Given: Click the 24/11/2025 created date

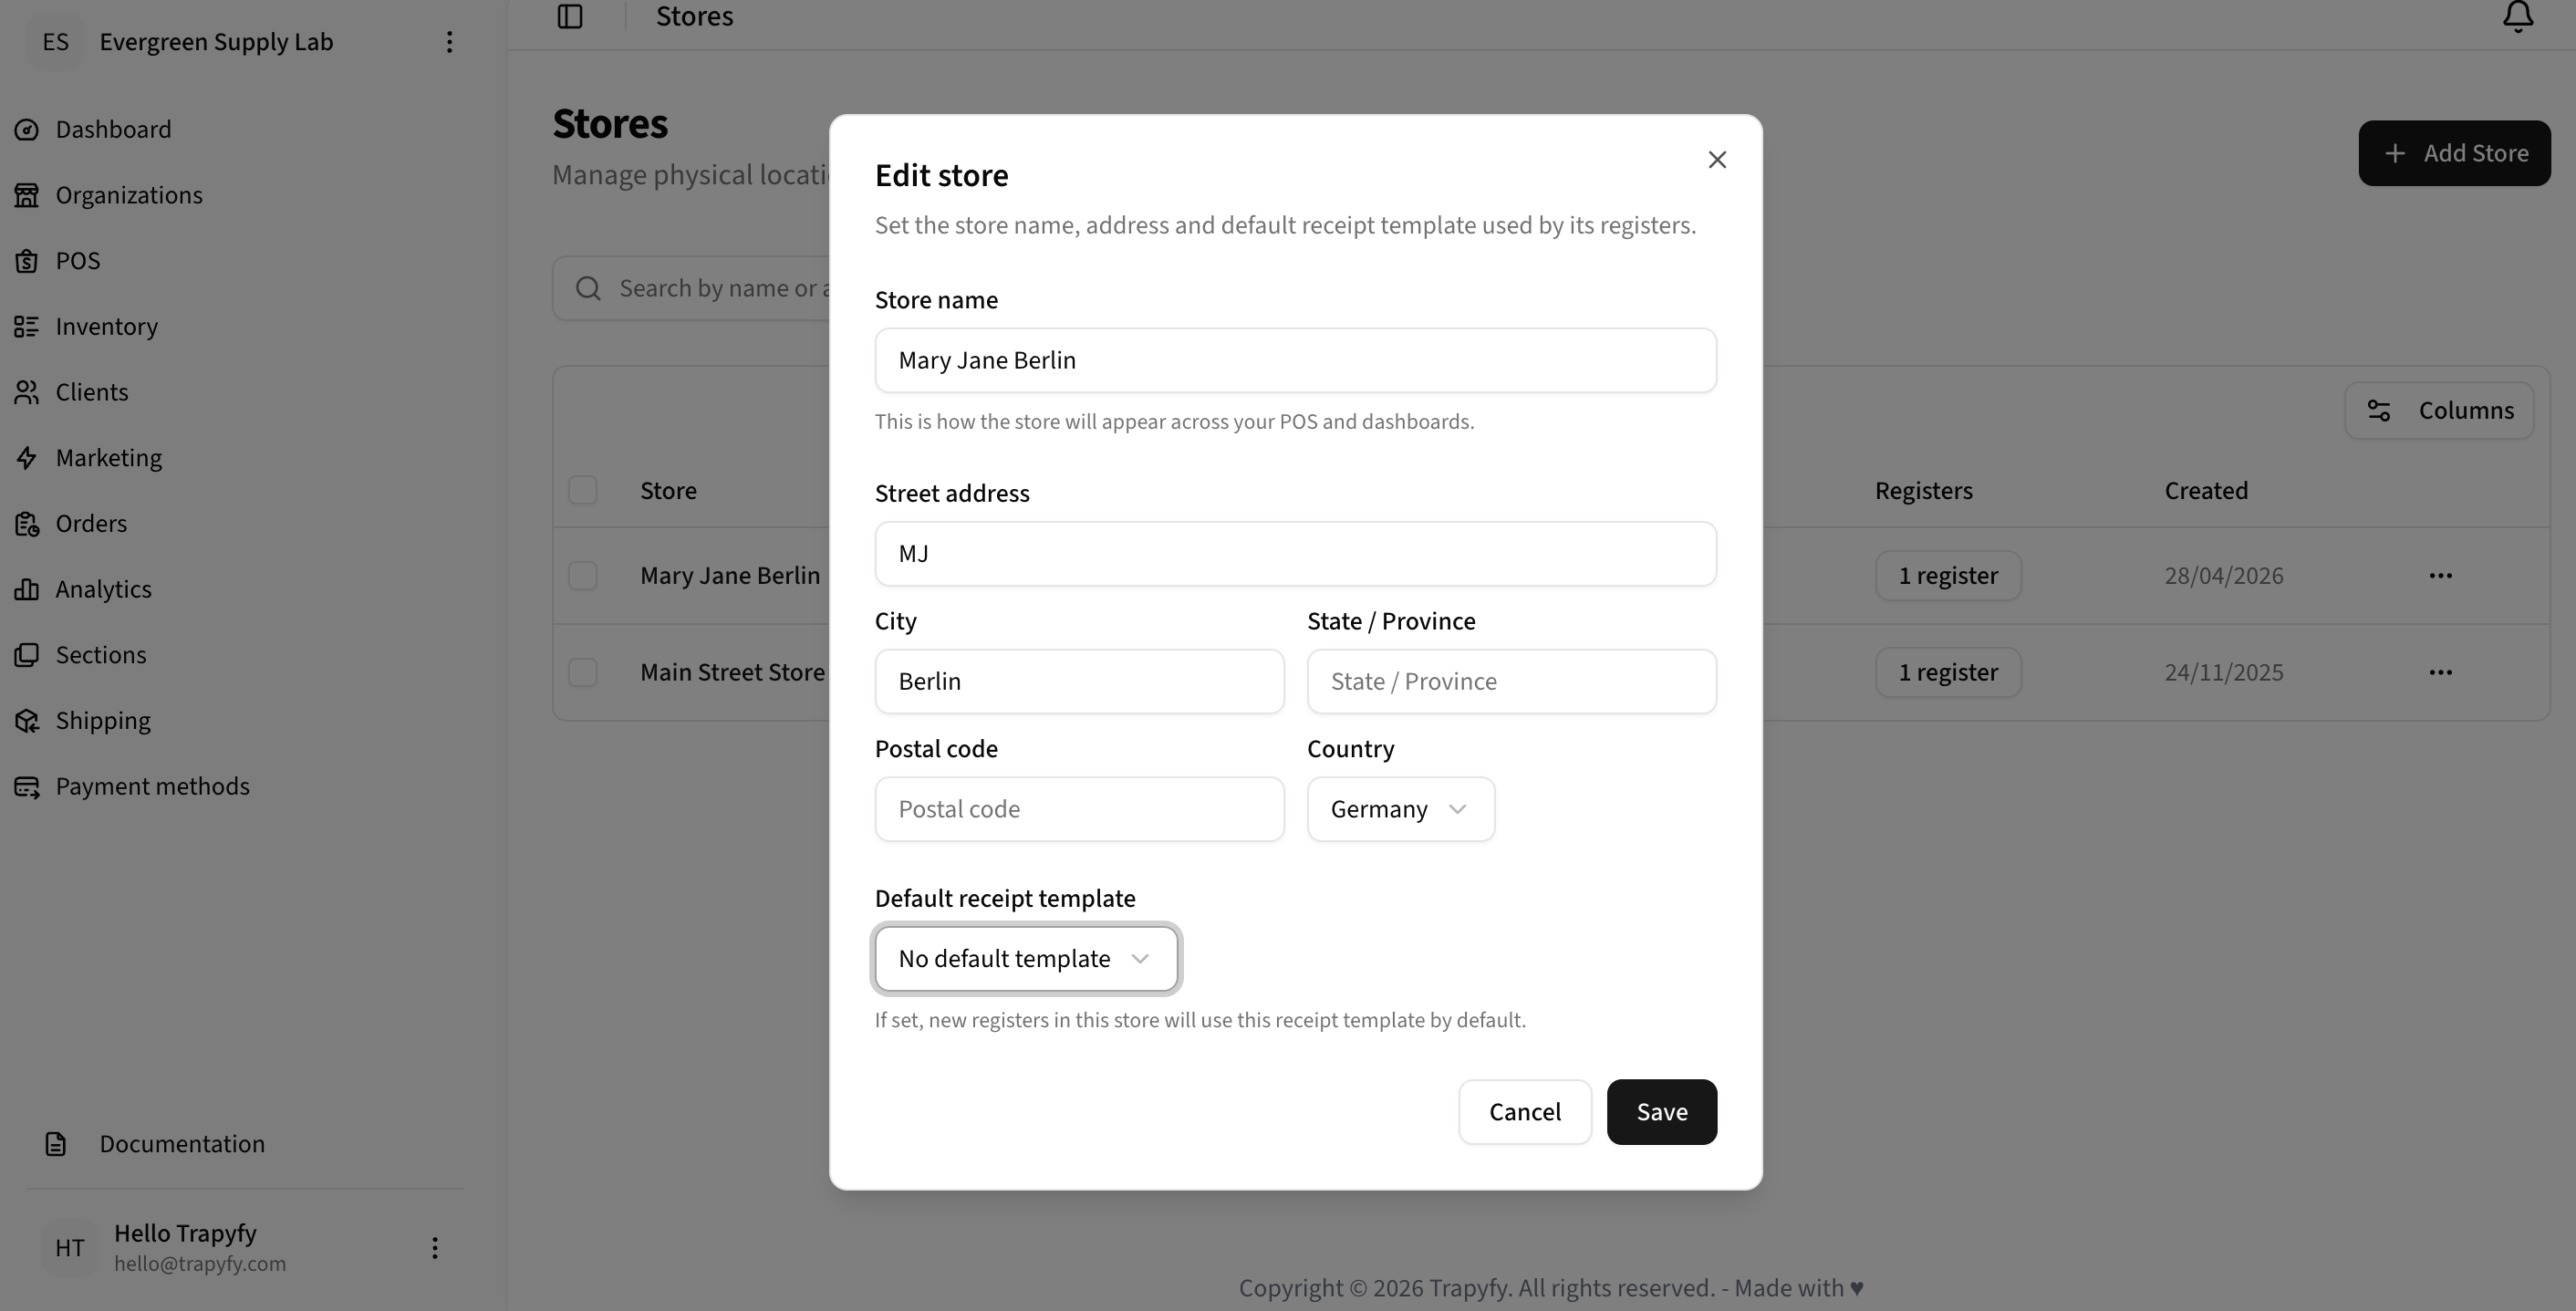Looking at the screenshot, I should (2224, 672).
